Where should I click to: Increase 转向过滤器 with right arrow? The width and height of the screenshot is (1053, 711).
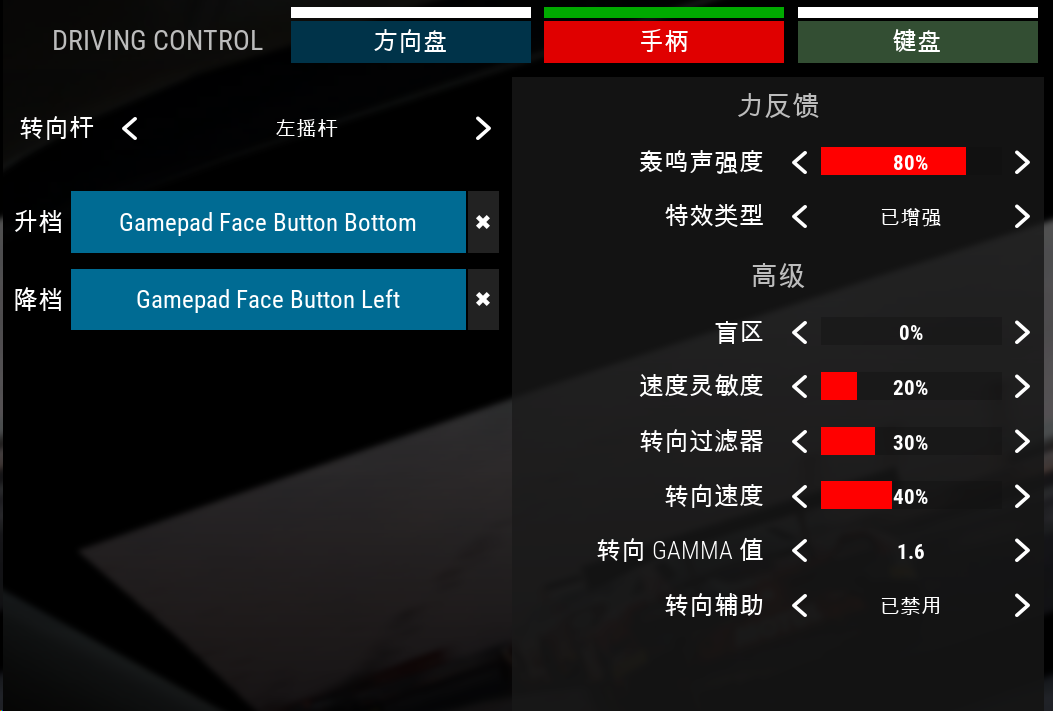point(1021,442)
